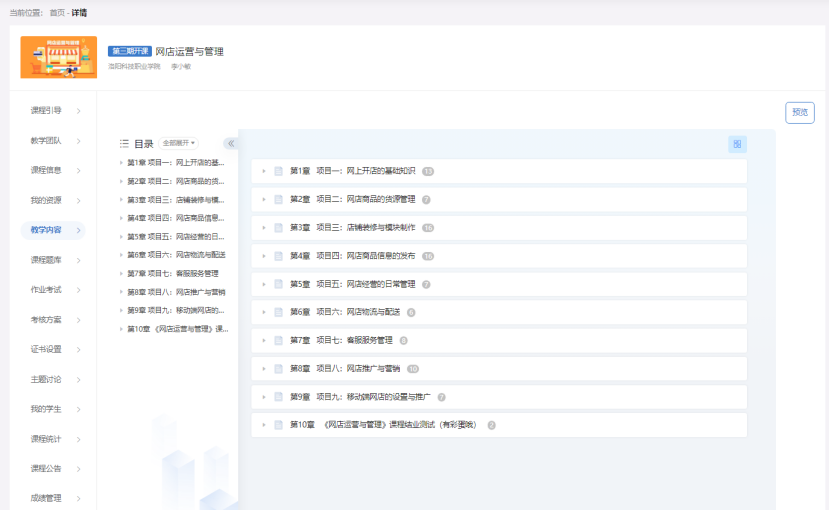Image resolution: width=830 pixels, height=511 pixels.
Task: Collapse the 目录 panel with double-chevron icon
Action: click(x=230, y=143)
